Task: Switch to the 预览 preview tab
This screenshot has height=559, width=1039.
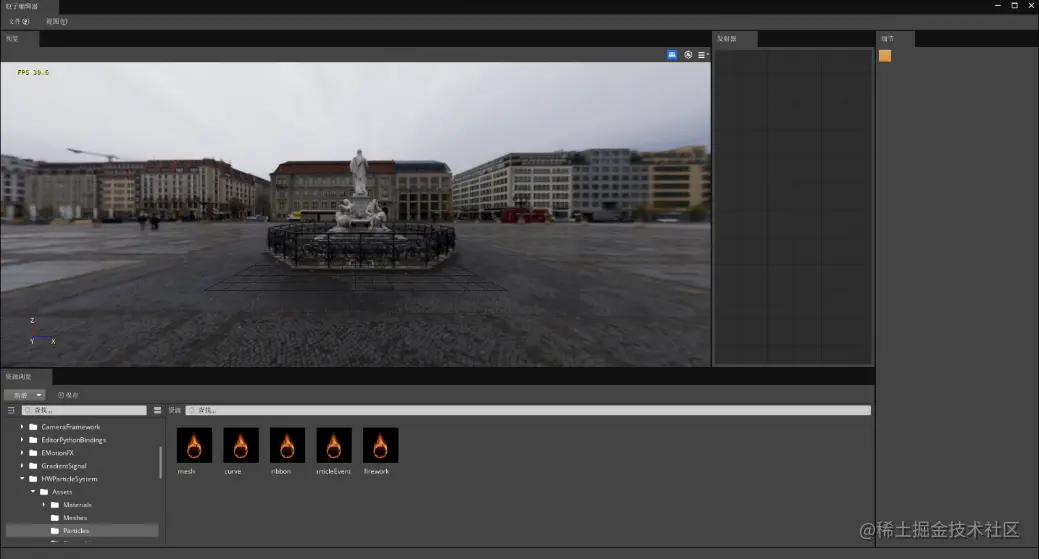Action: click(x=19, y=38)
